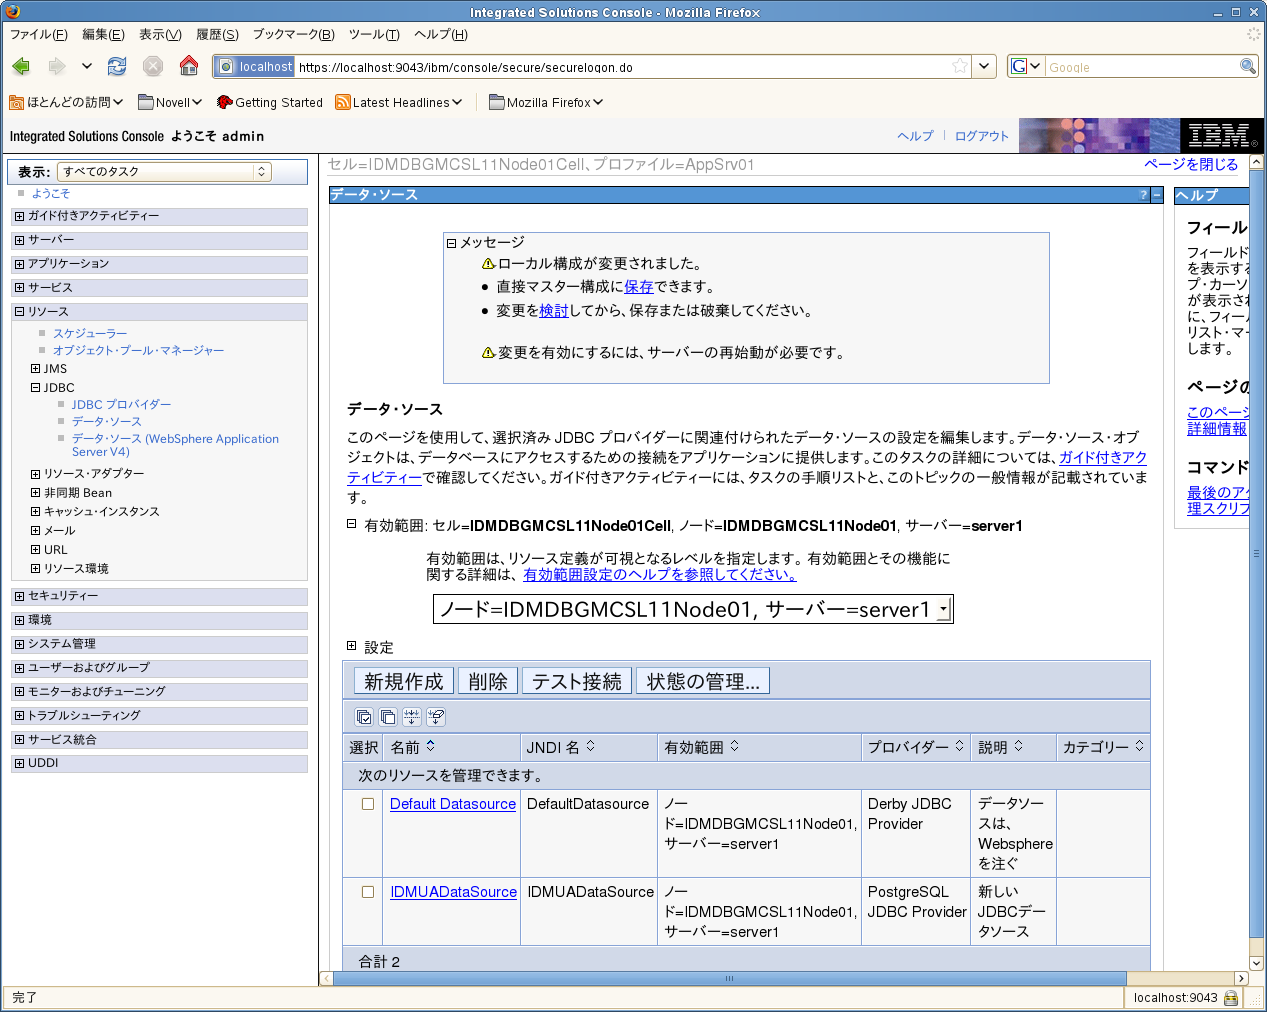Sort the table by 有効範囲 column
This screenshot has width=1267, height=1012.
(735, 746)
